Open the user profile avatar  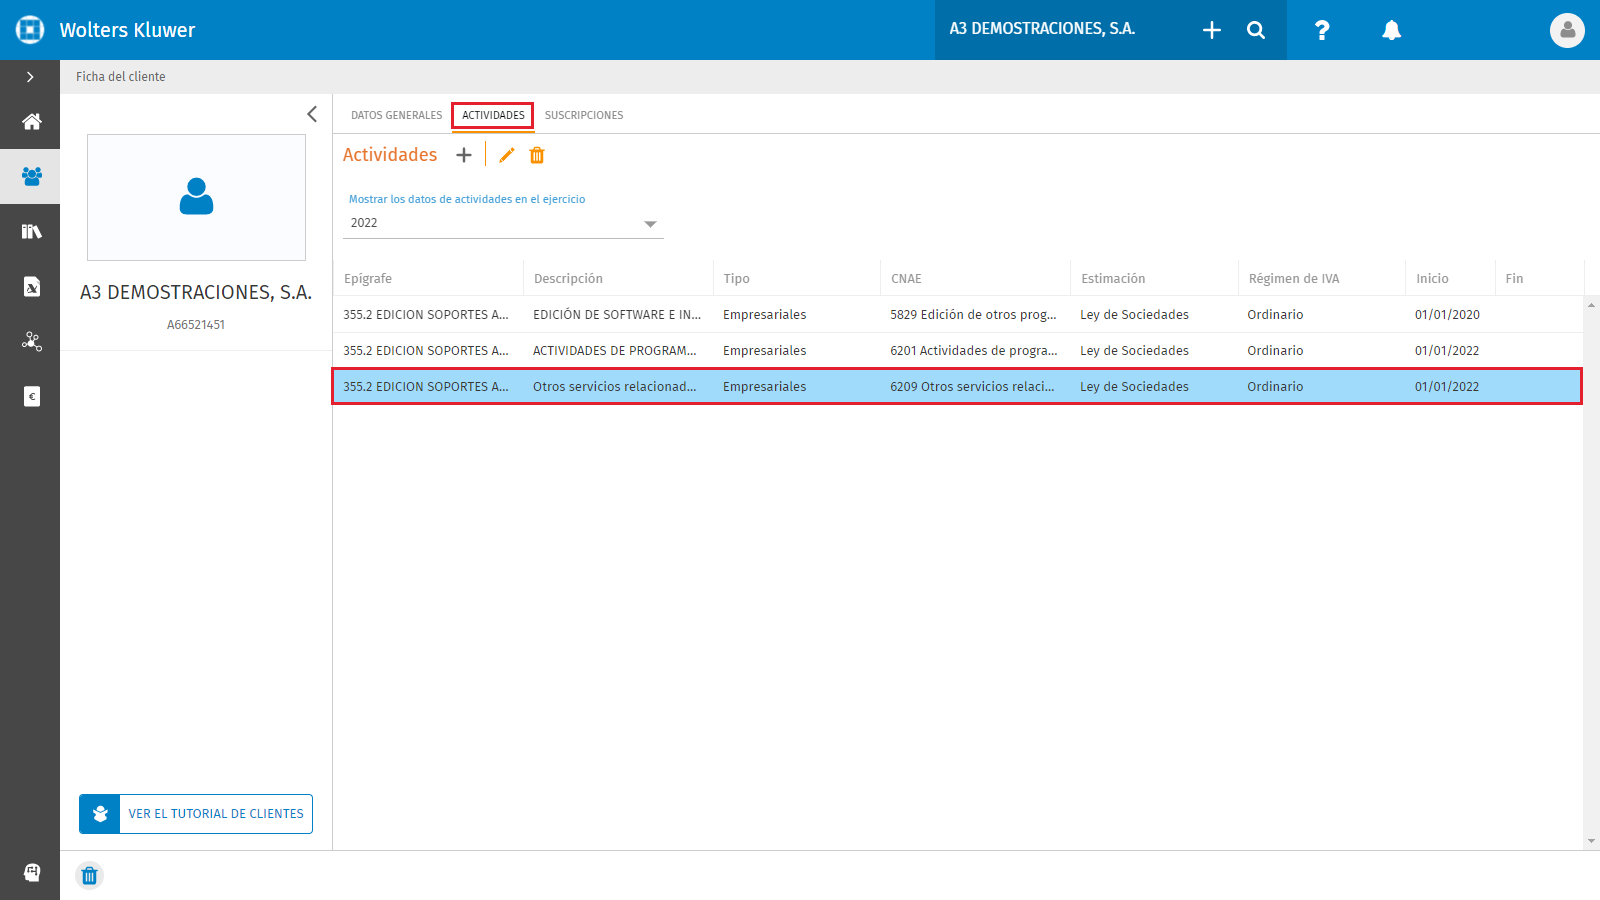click(x=1567, y=30)
